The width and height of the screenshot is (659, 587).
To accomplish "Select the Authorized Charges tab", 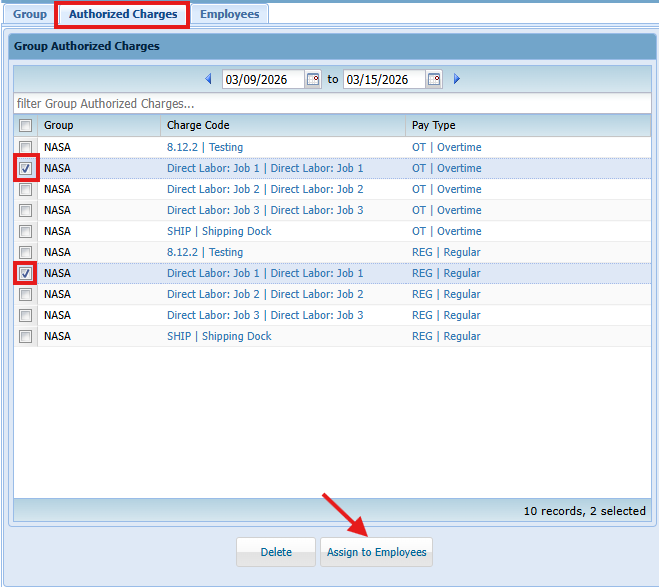I will pyautogui.click(x=123, y=14).
